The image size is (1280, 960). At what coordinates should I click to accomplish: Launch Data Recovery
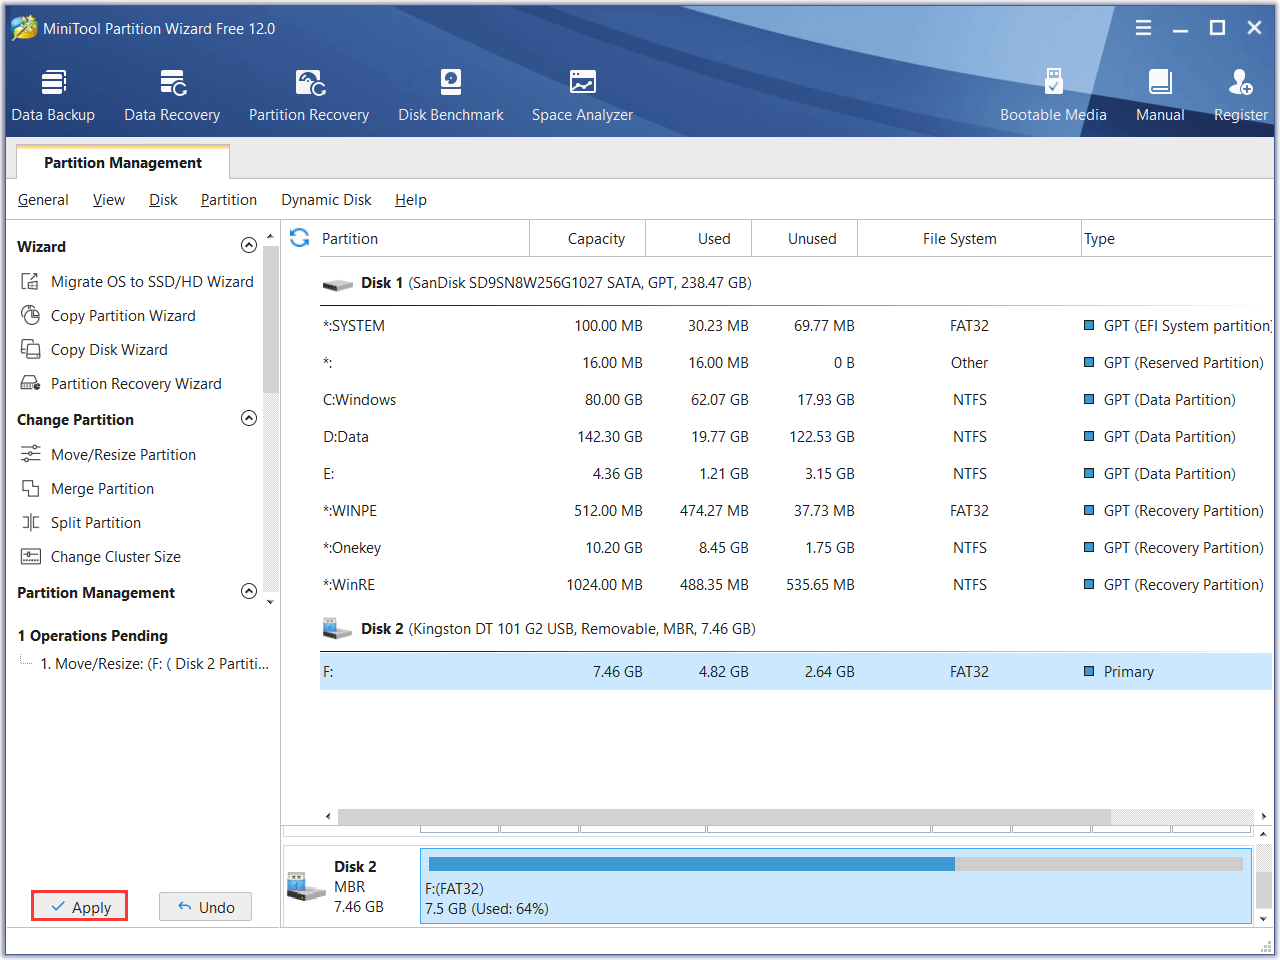pos(172,96)
